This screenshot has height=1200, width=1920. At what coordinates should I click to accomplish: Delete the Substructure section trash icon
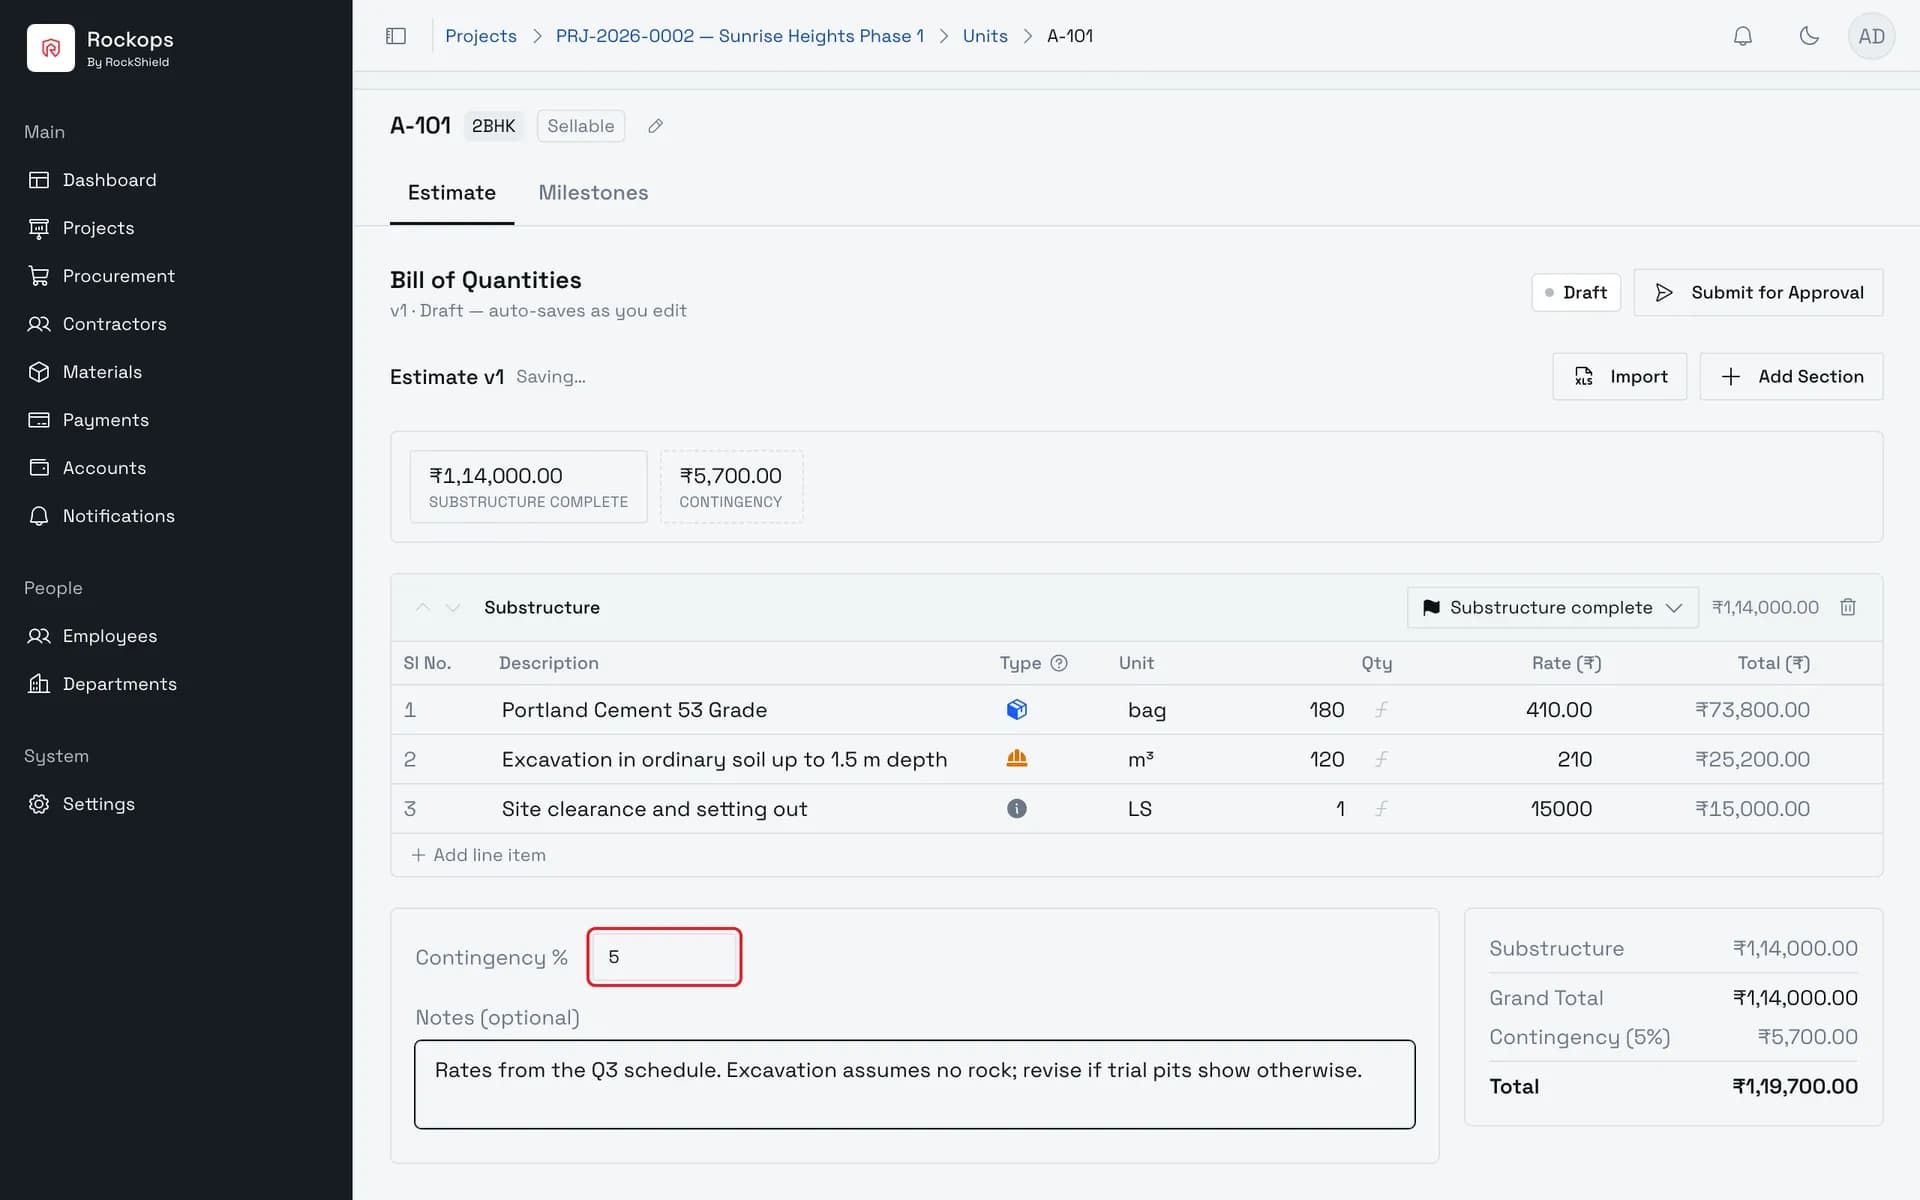point(1848,607)
